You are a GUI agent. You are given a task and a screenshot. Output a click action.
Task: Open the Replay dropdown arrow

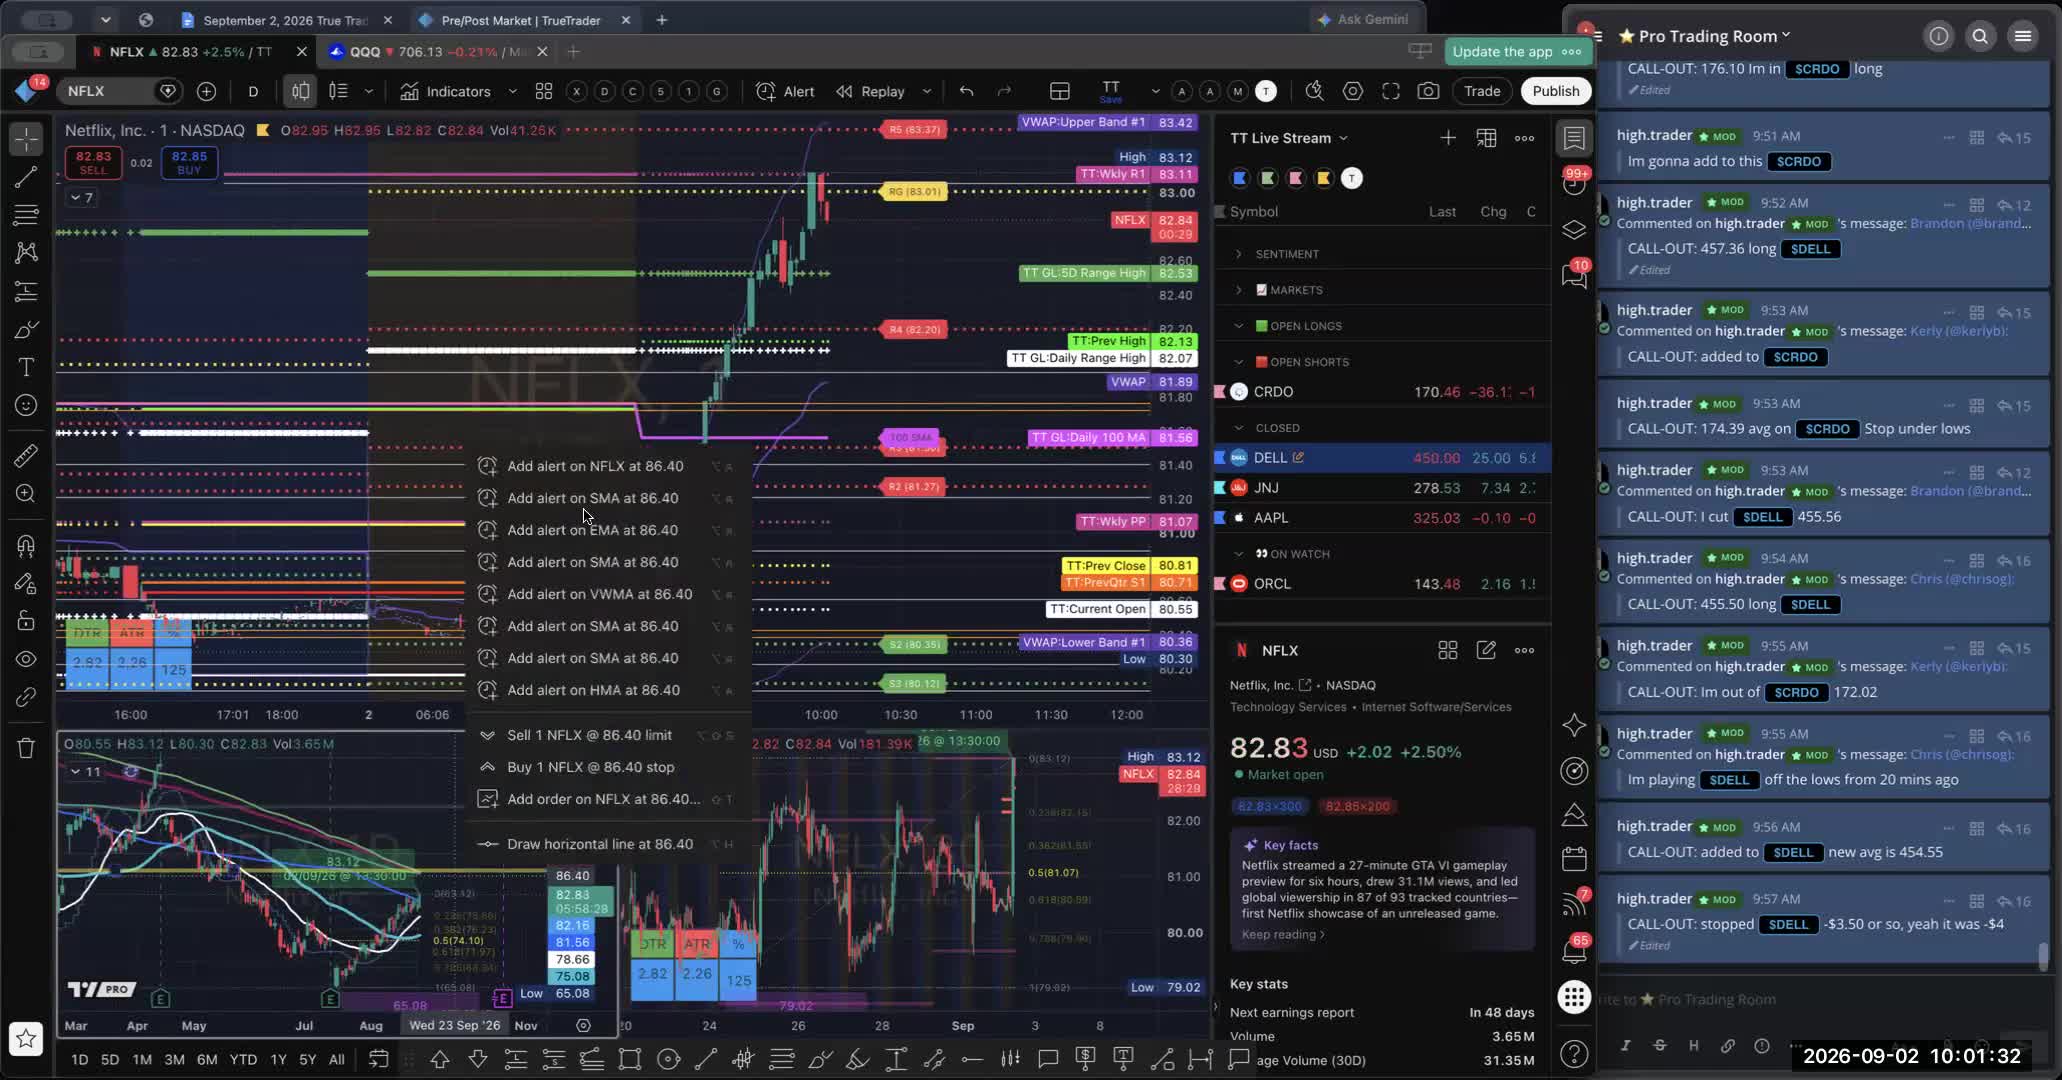coord(927,91)
